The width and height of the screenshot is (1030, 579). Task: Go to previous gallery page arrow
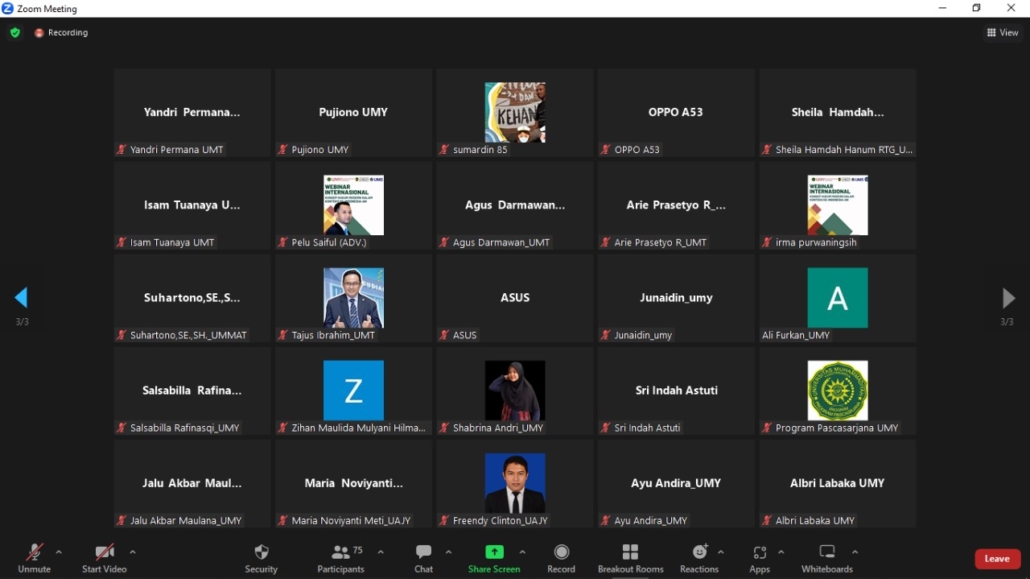[21, 298]
